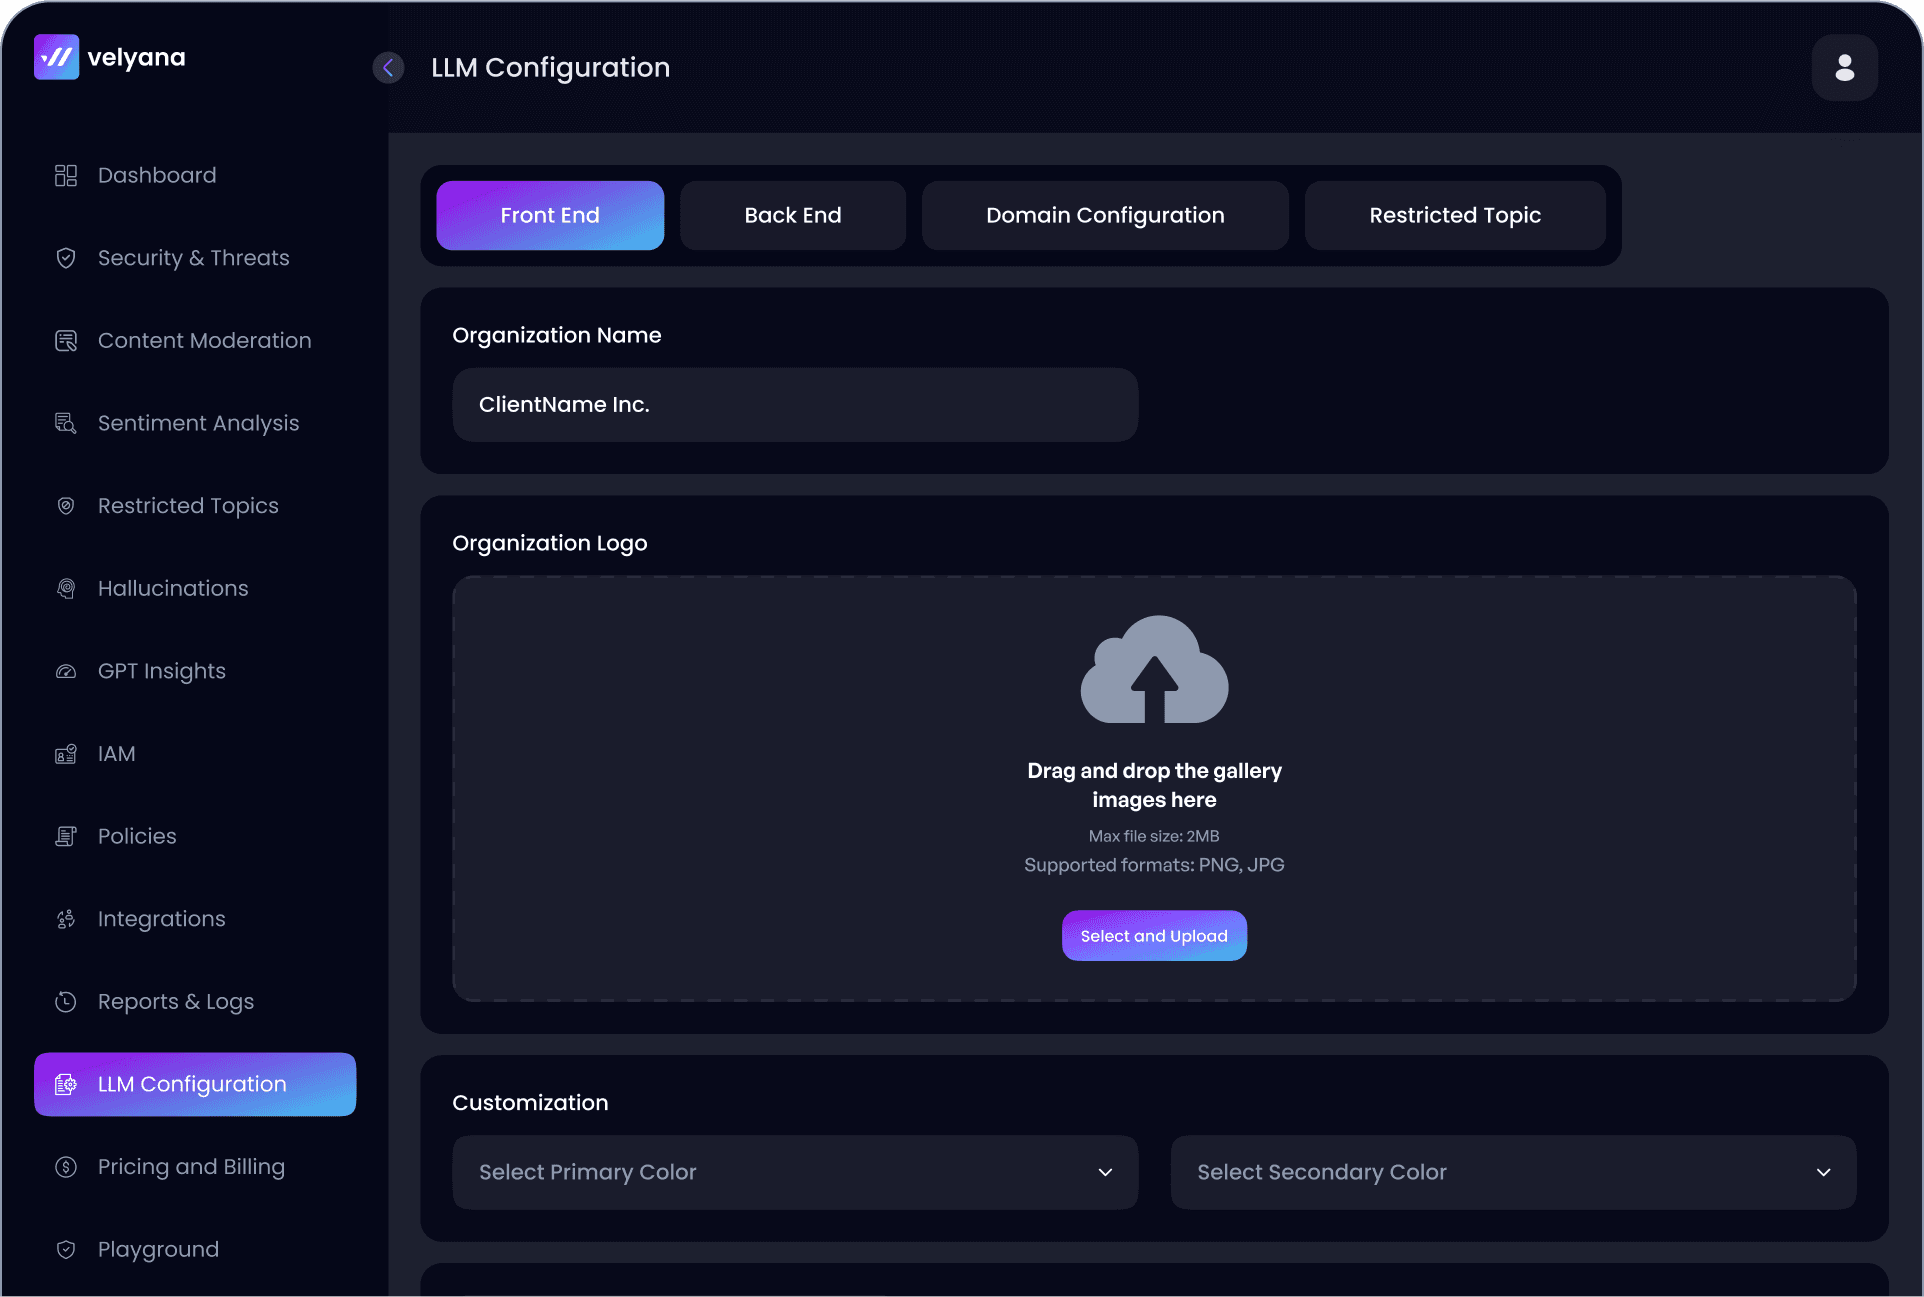Click the velyana brand name text
This screenshot has width=1924, height=1297.
[136, 58]
